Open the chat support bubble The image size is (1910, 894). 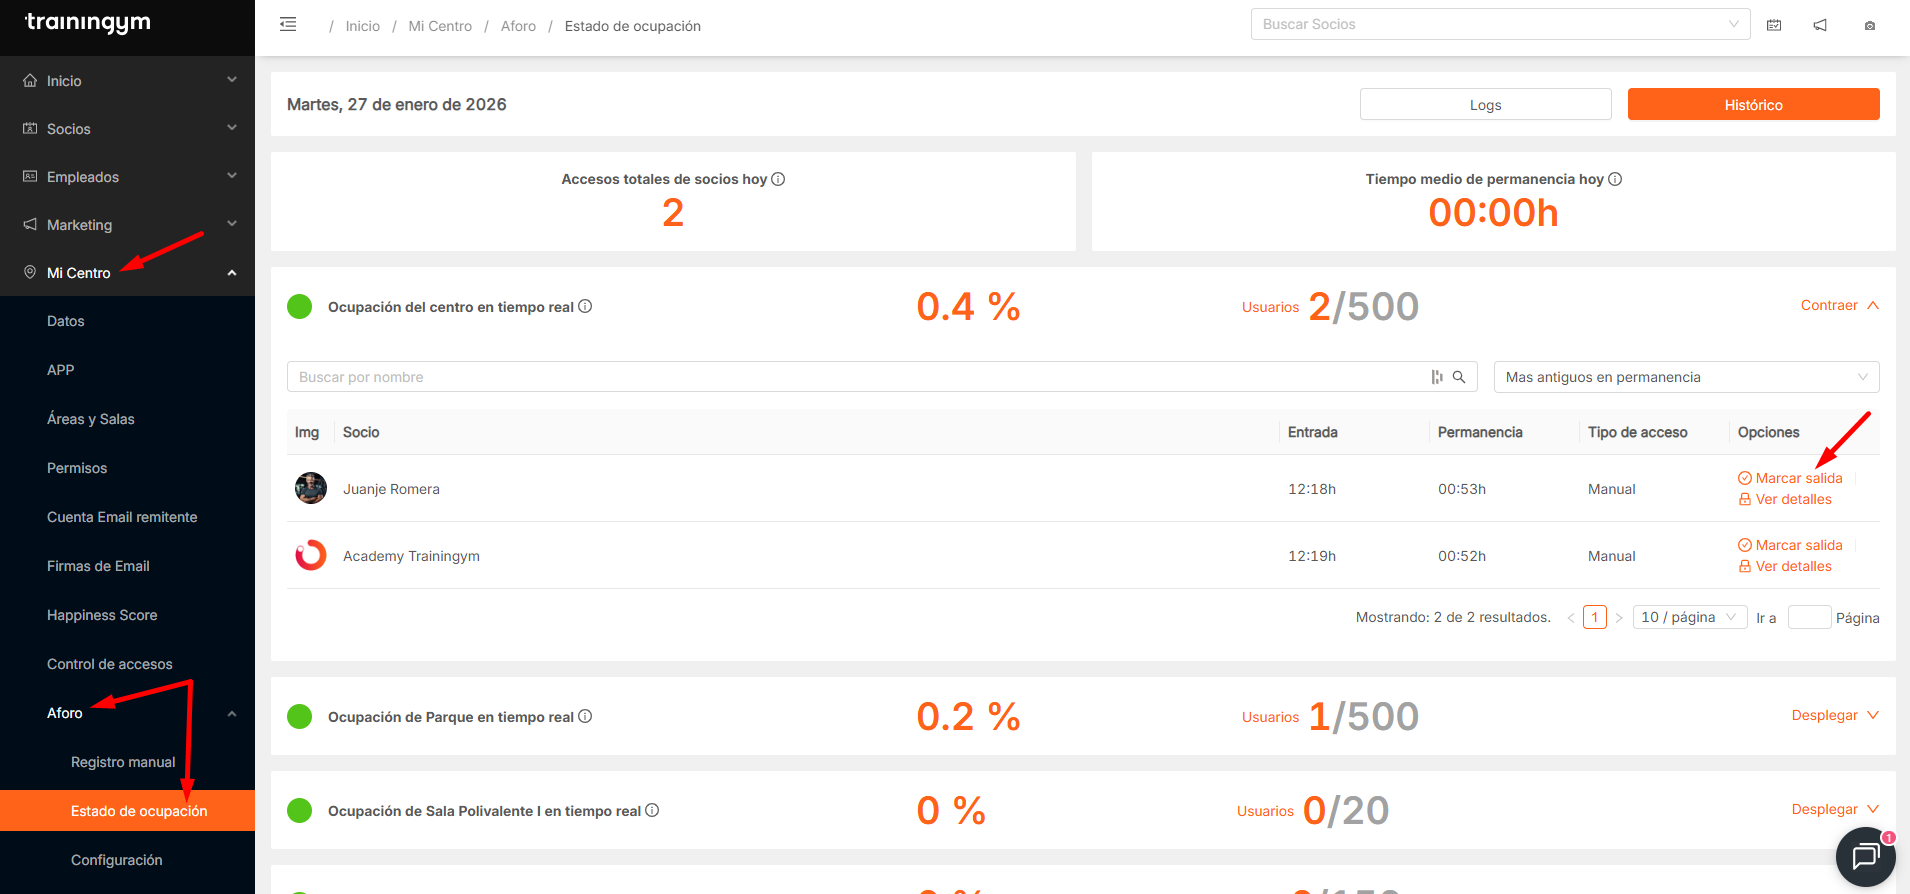tap(1865, 857)
